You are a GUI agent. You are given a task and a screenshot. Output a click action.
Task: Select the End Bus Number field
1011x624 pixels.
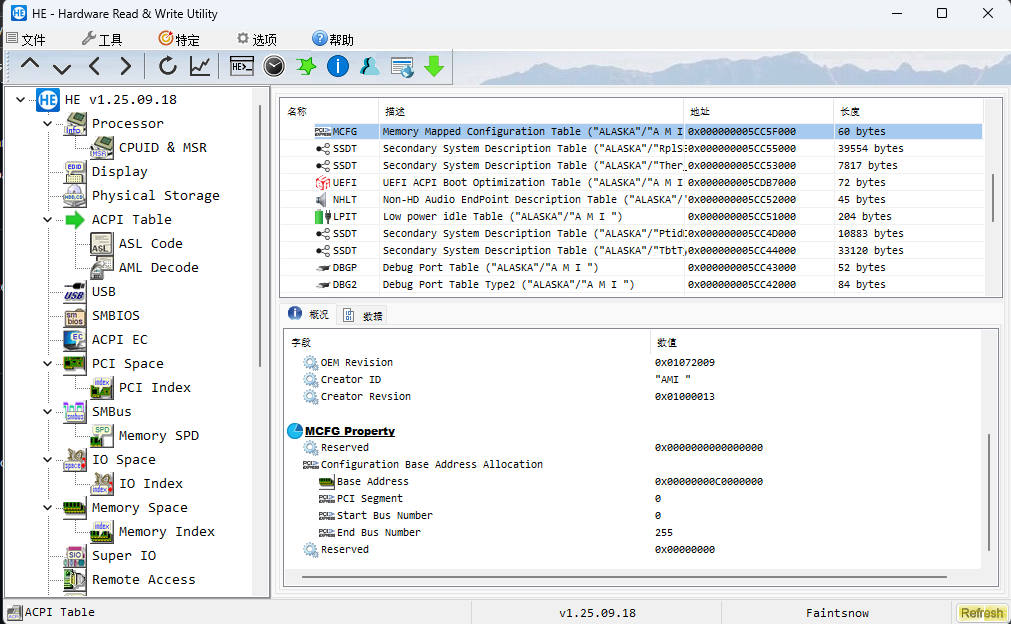(x=632, y=532)
